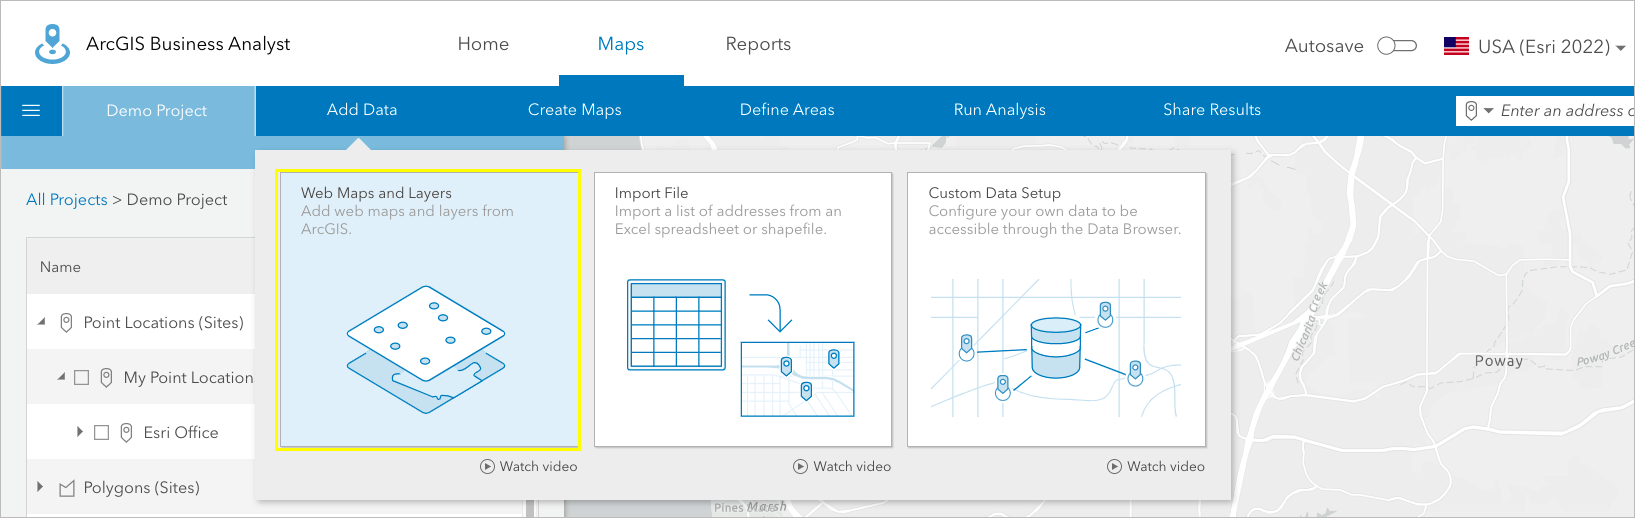This screenshot has height=518, width=1635.
Task: Check the Esri Office checkbox
Action: tap(101, 432)
